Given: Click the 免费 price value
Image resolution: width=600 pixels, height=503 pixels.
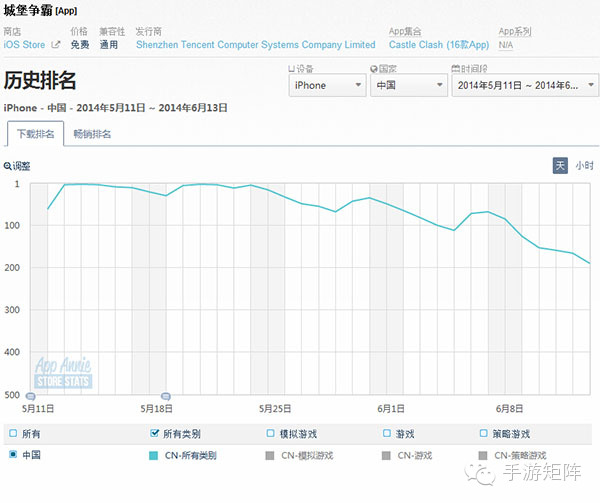Looking at the screenshot, I should (x=80, y=45).
